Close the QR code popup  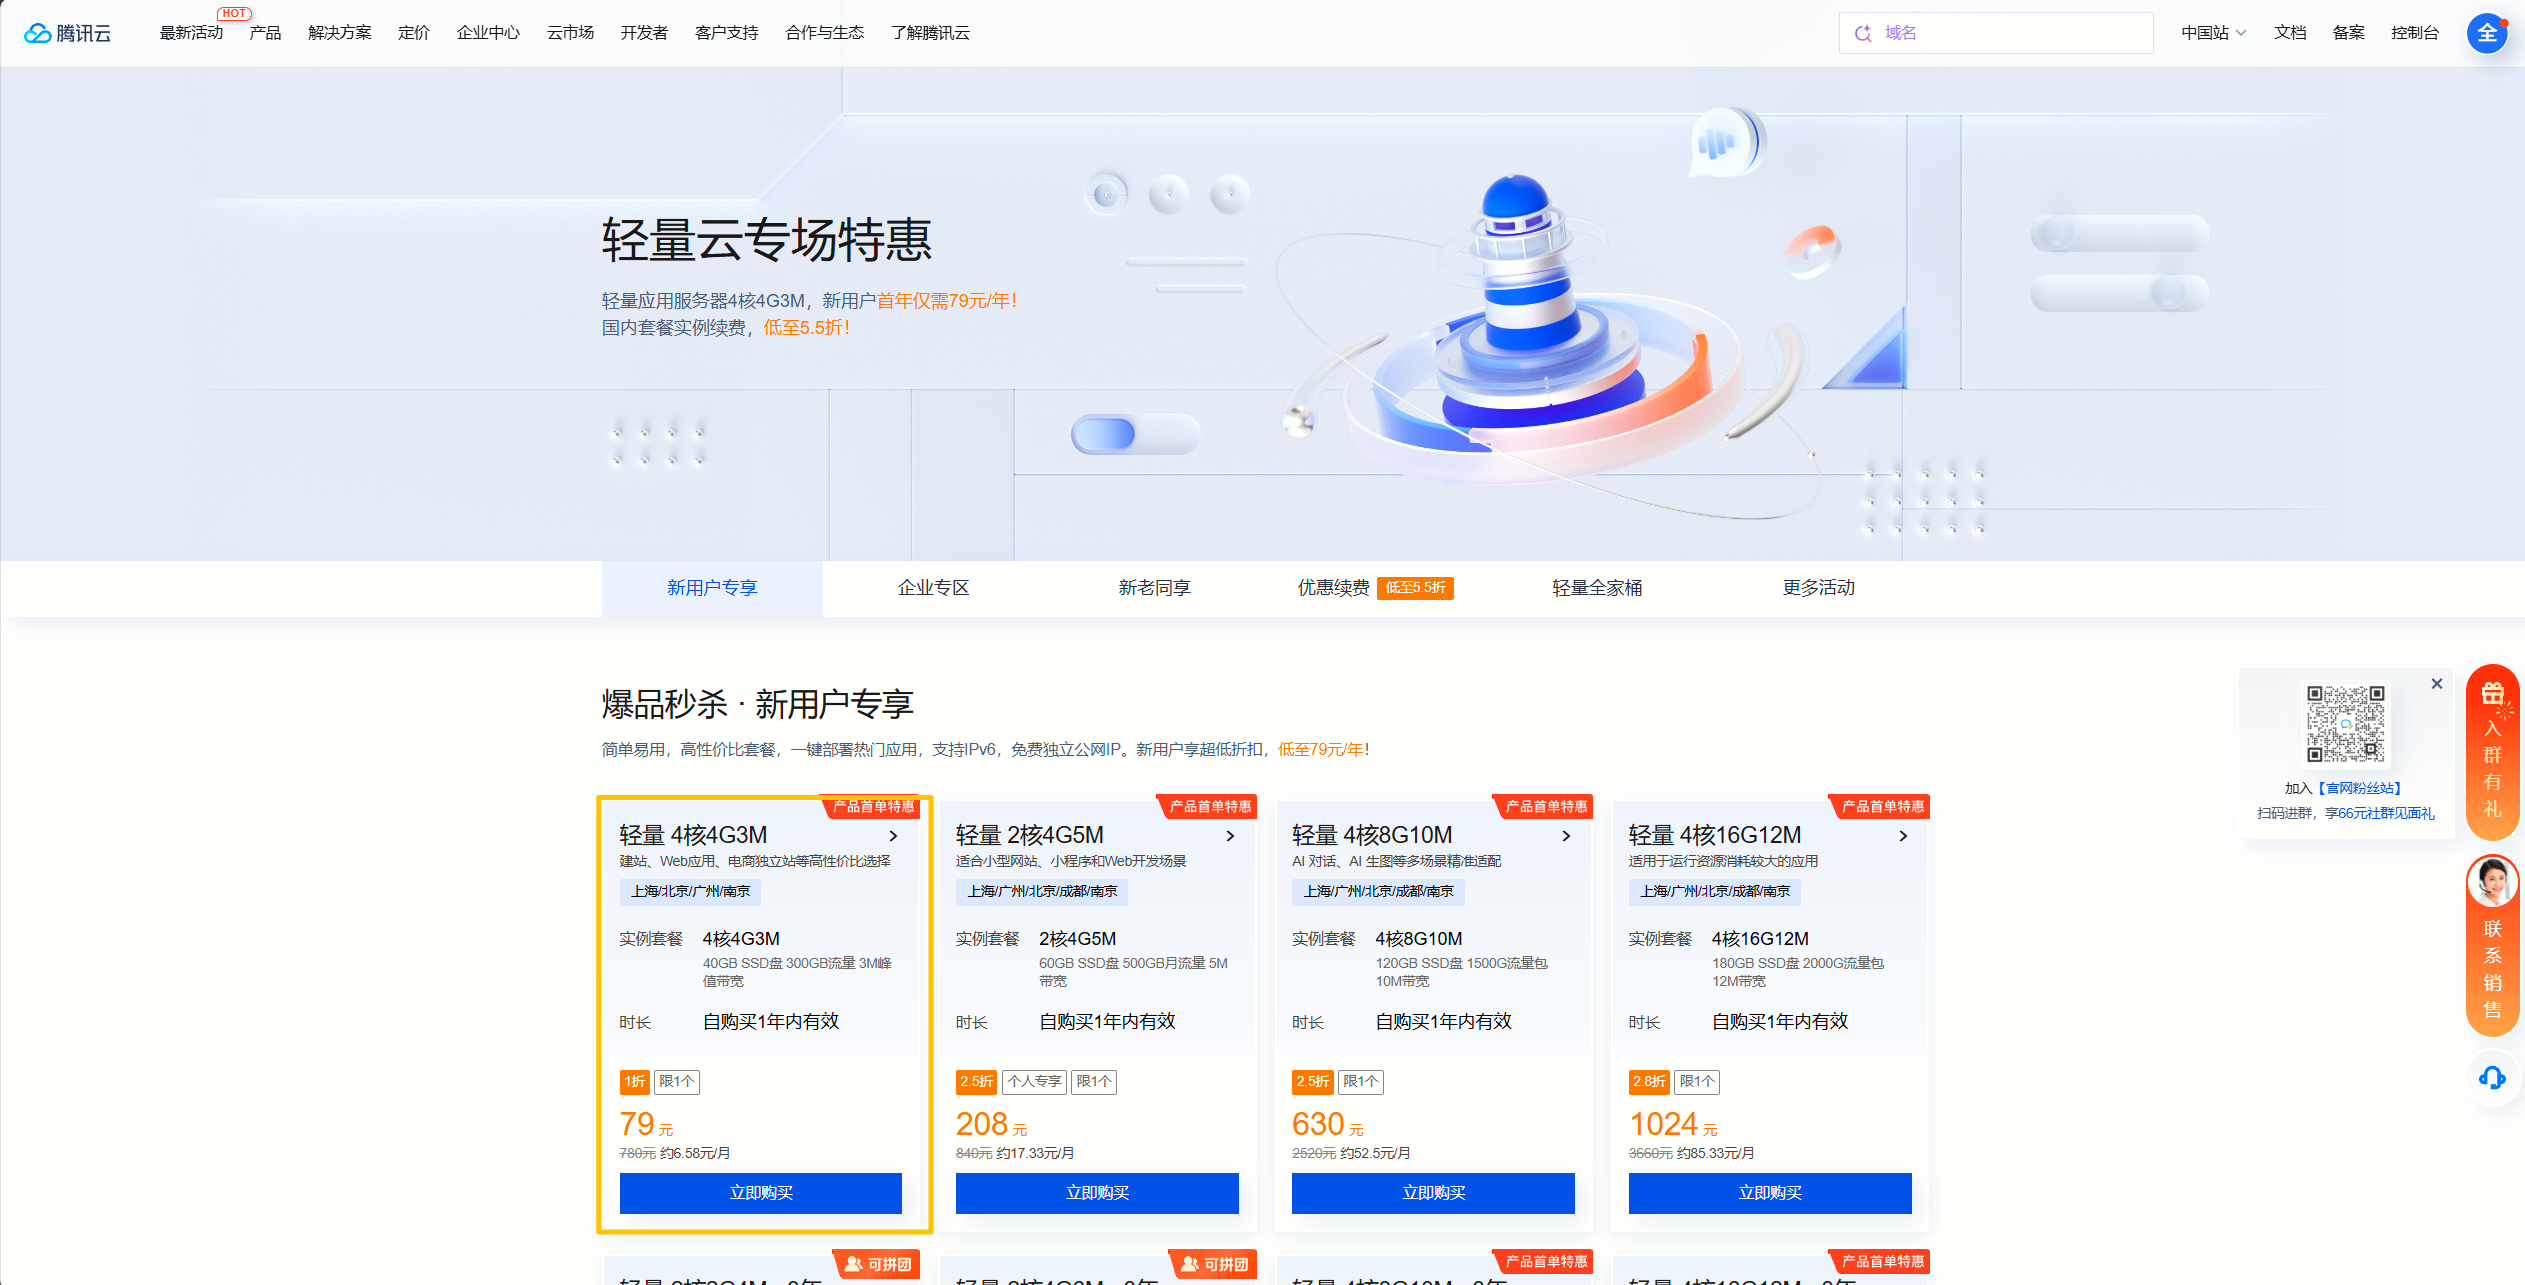pos(2437,684)
